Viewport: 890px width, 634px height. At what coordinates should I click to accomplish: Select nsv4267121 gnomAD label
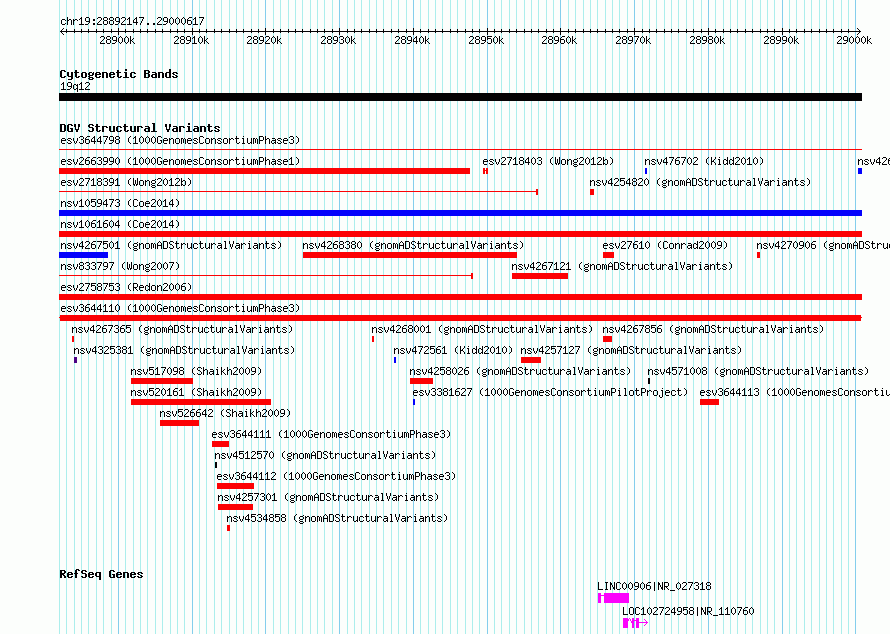[622, 266]
